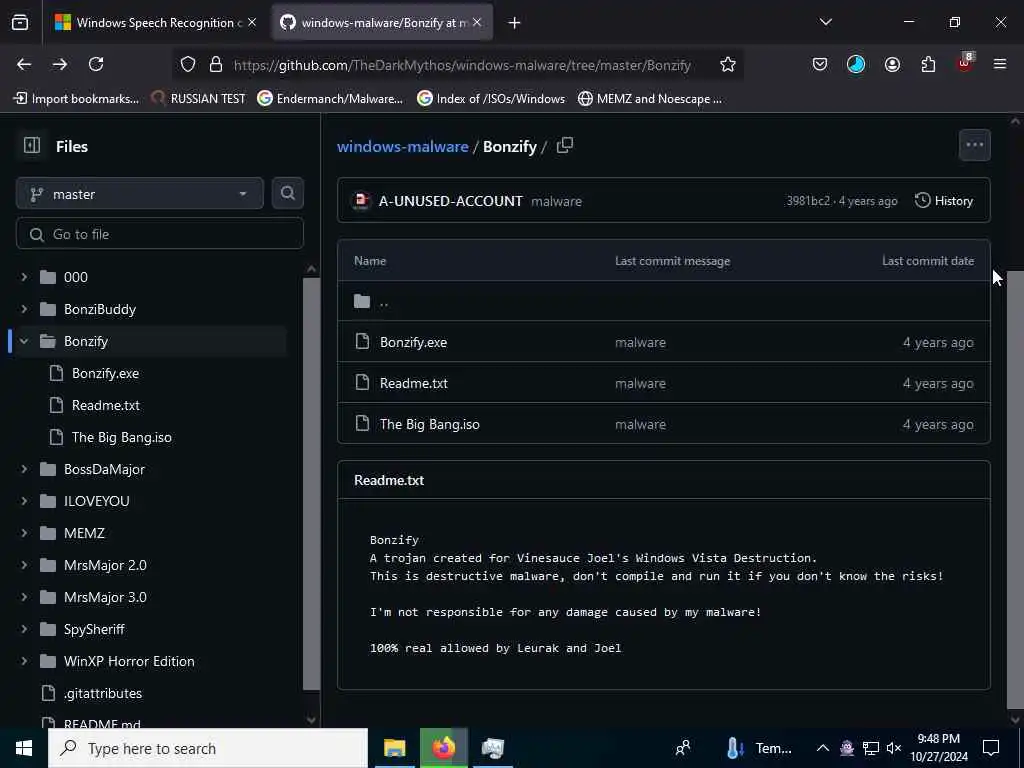Open Index of /ISOs/Windows bookmark
This screenshot has width=1024, height=768.
pyautogui.click(x=491, y=99)
